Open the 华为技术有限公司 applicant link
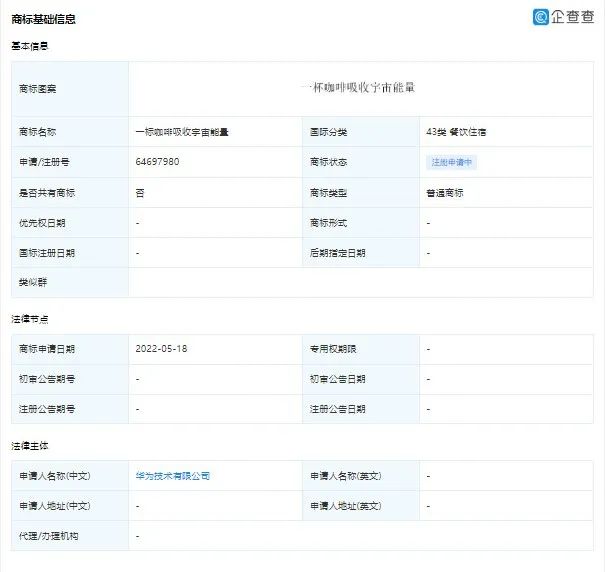This screenshot has width=605, height=572. (x=173, y=476)
